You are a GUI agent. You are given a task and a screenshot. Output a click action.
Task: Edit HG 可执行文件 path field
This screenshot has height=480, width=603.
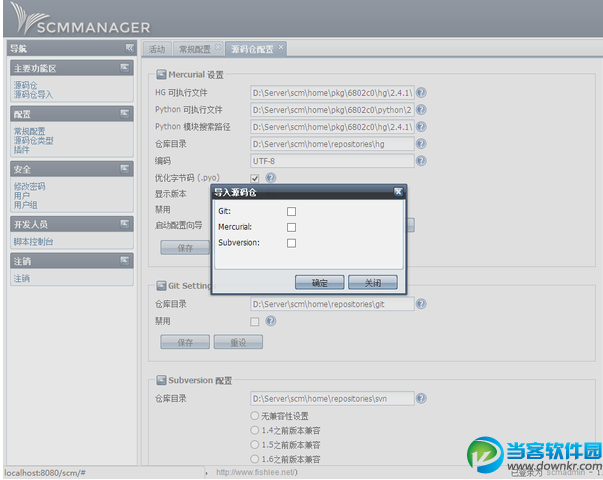point(332,93)
